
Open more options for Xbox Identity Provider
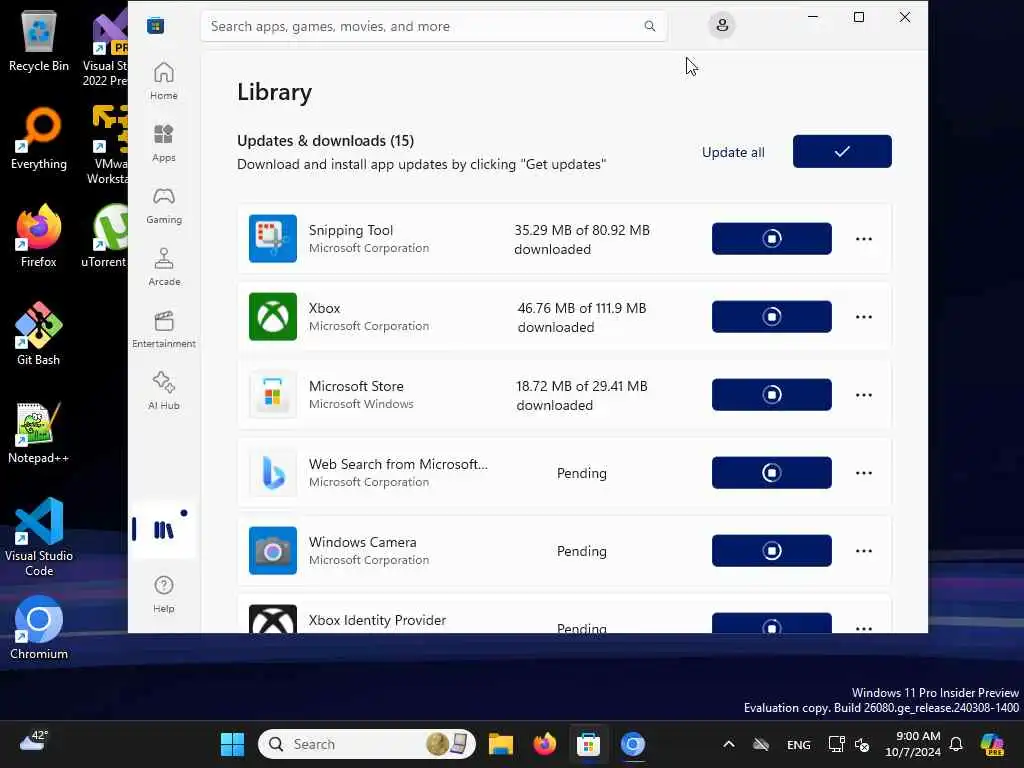[863, 627]
